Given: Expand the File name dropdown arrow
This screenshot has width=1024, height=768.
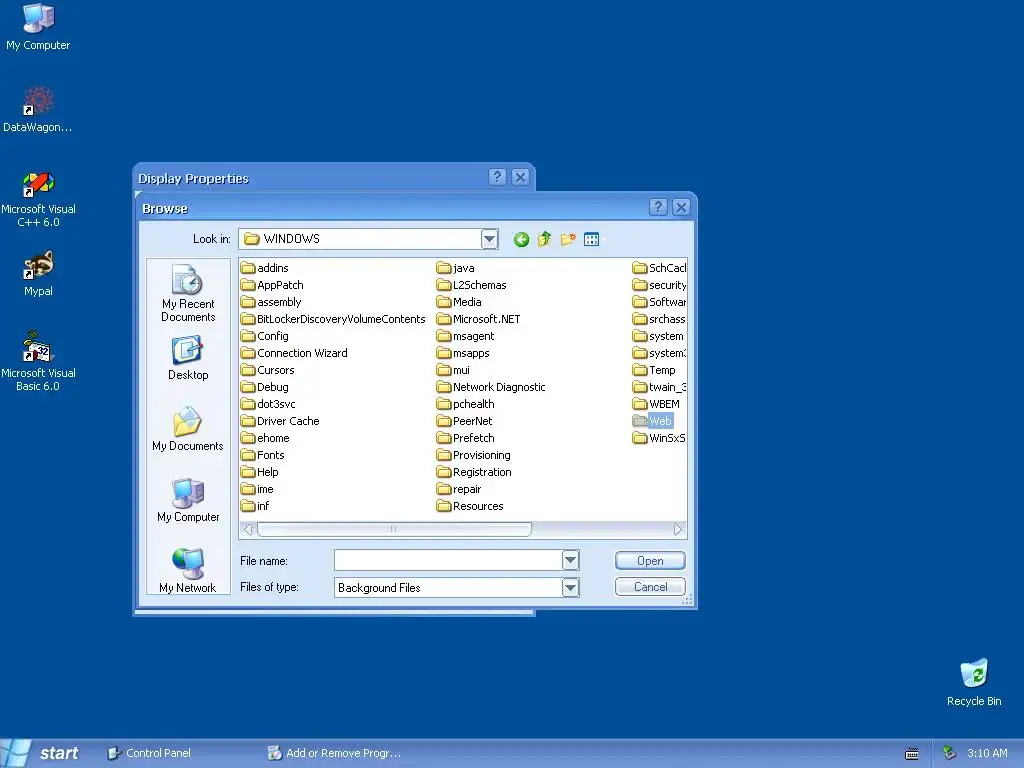Looking at the screenshot, I should tap(570, 560).
